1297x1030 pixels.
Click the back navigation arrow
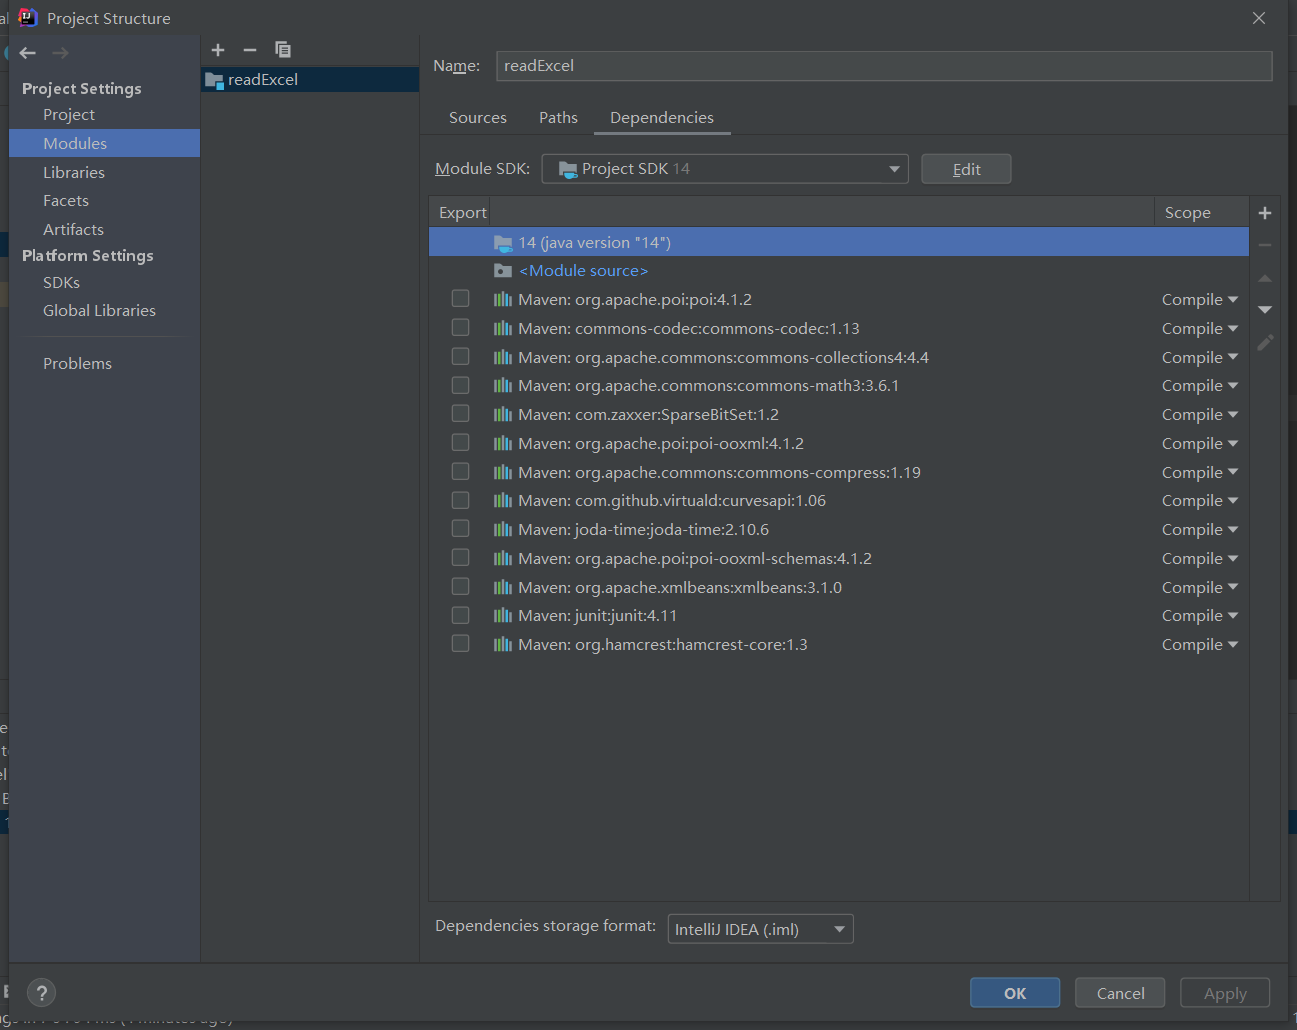pyautogui.click(x=28, y=53)
